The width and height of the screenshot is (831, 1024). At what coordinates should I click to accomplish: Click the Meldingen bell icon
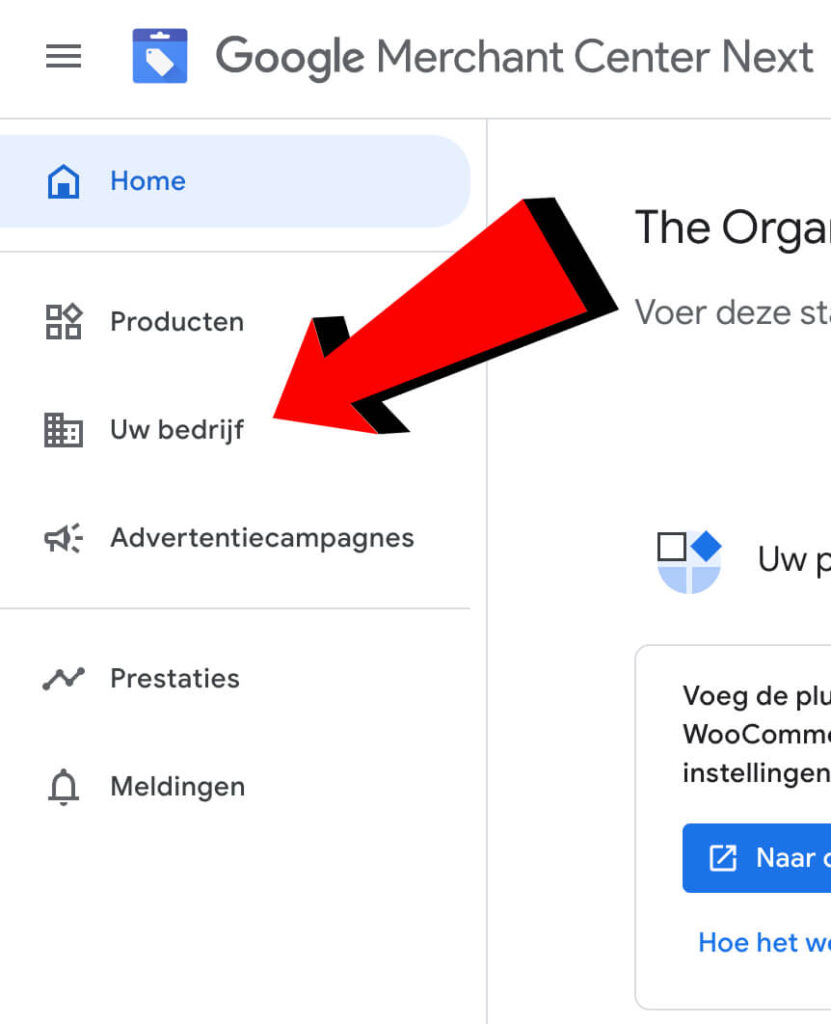point(63,788)
